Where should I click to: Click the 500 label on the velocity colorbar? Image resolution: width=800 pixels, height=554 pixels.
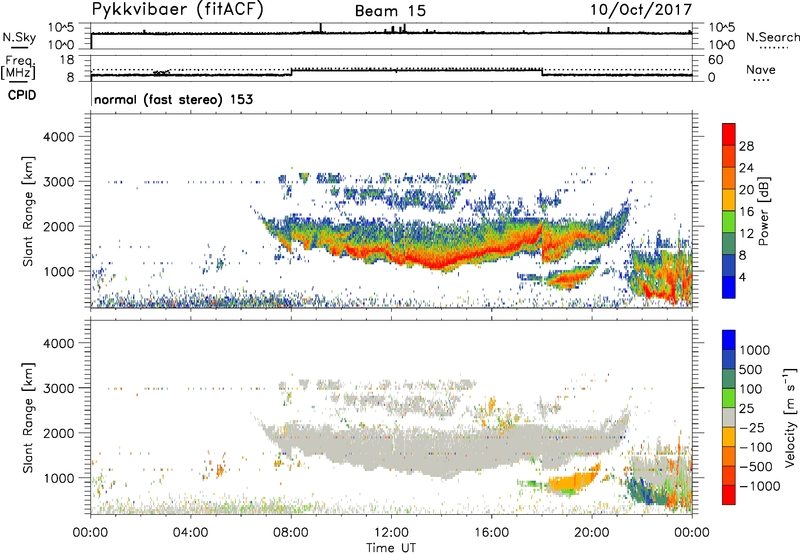pos(750,369)
